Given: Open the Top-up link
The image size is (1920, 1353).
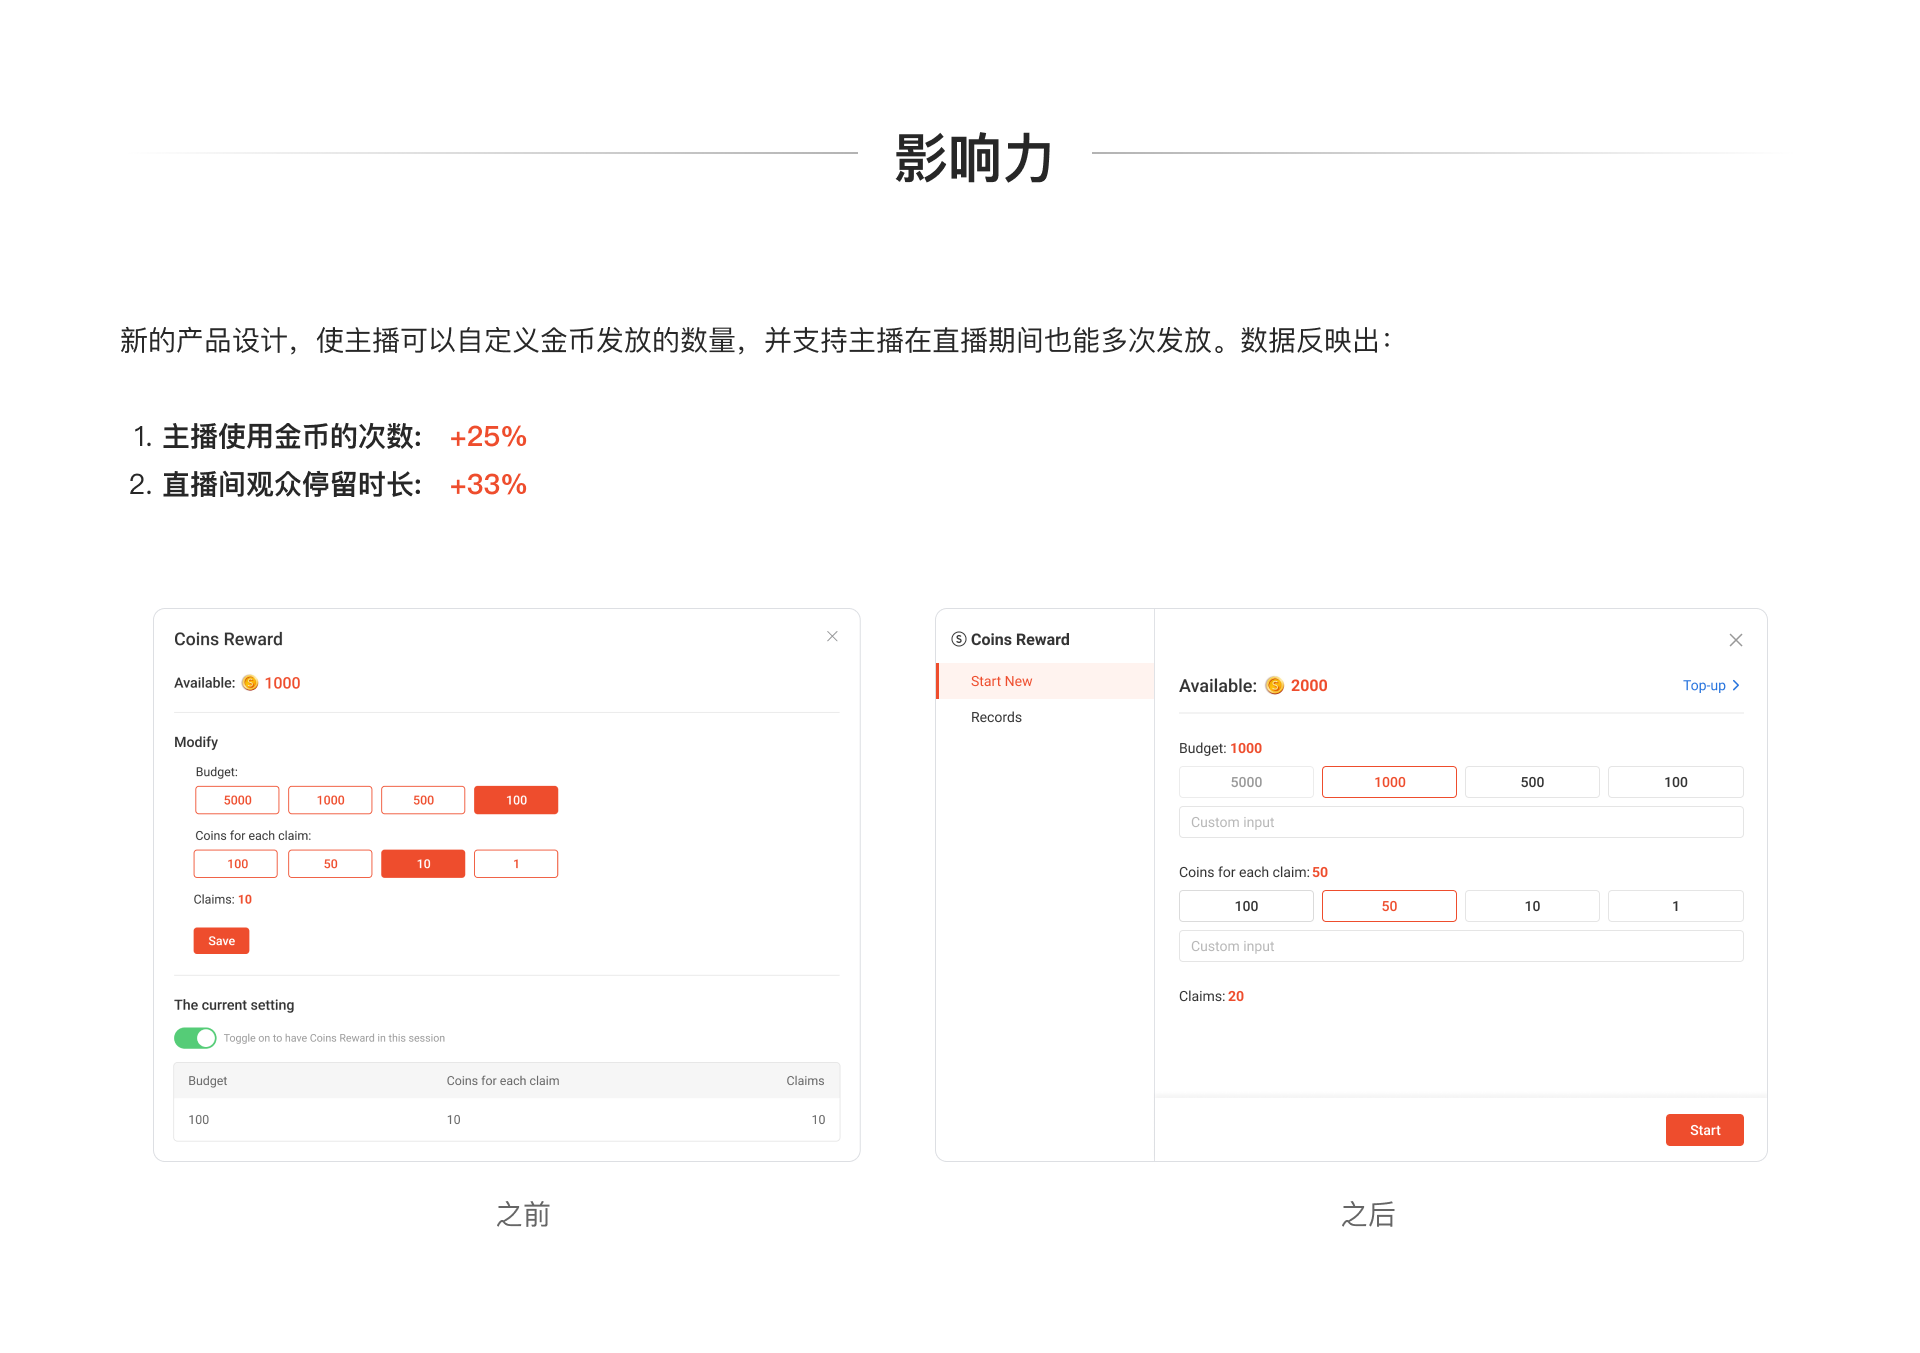Looking at the screenshot, I should 1704,685.
